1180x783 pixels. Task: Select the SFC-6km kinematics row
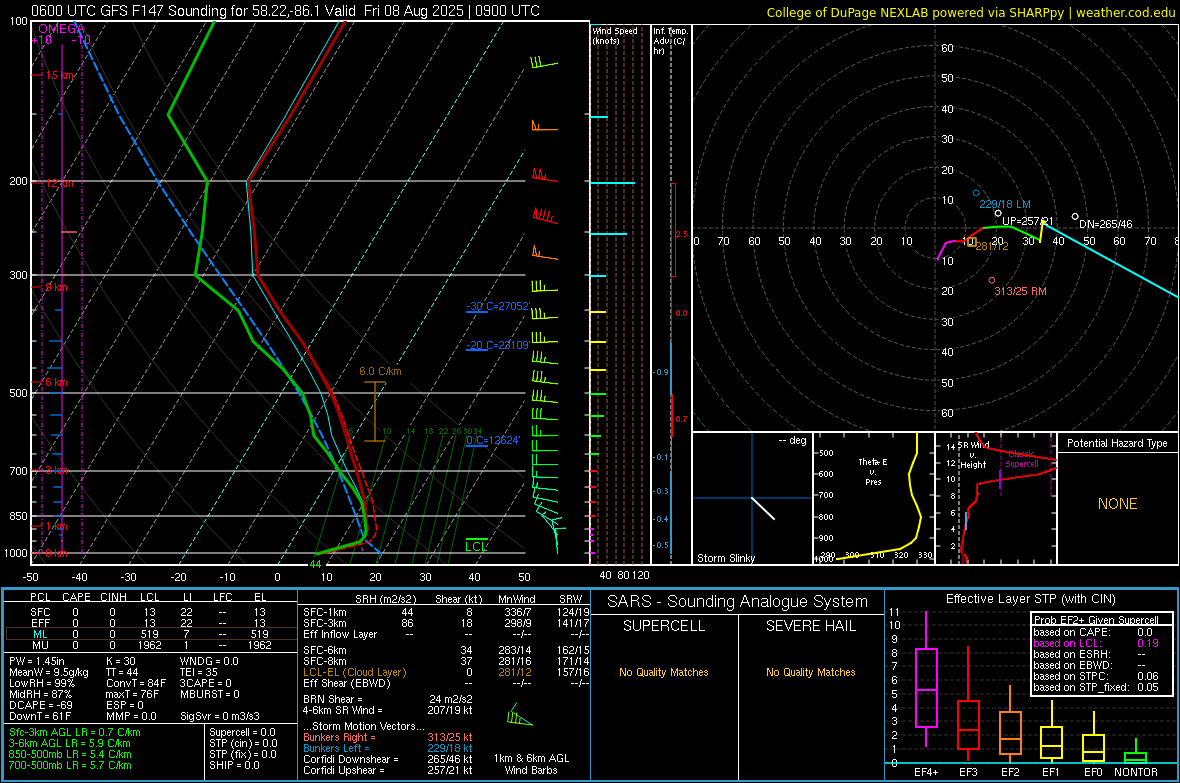coord(446,650)
